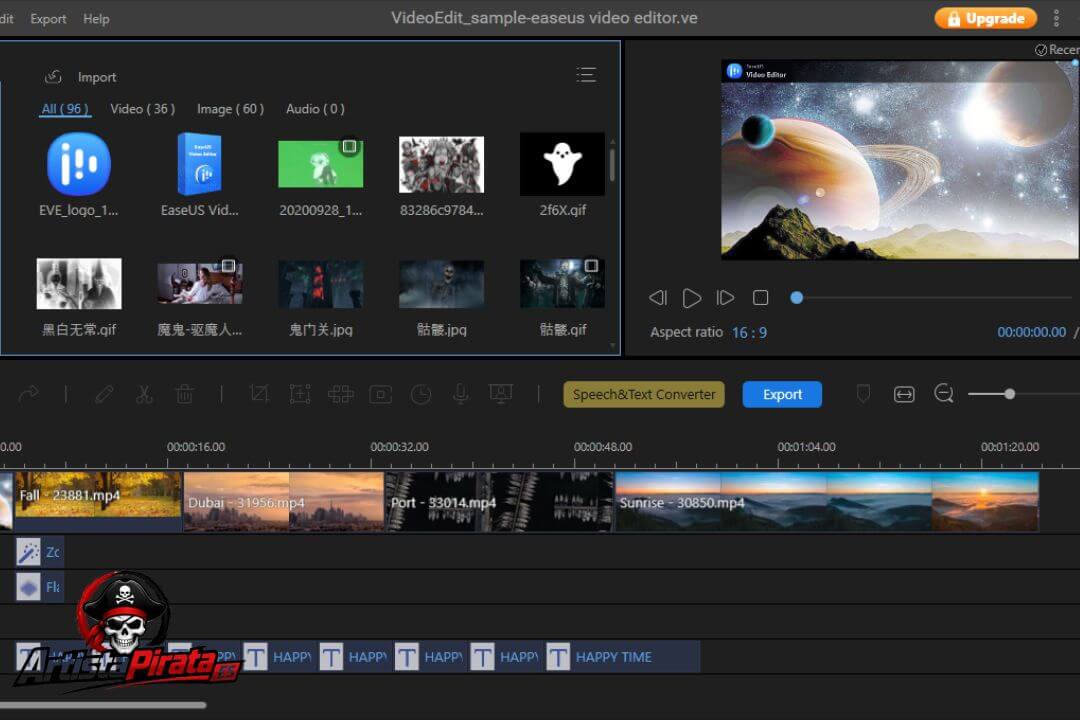The width and height of the screenshot is (1080, 720).
Task: Click the filter effect icon on timeline
Action: pyautogui.click(x=28, y=587)
